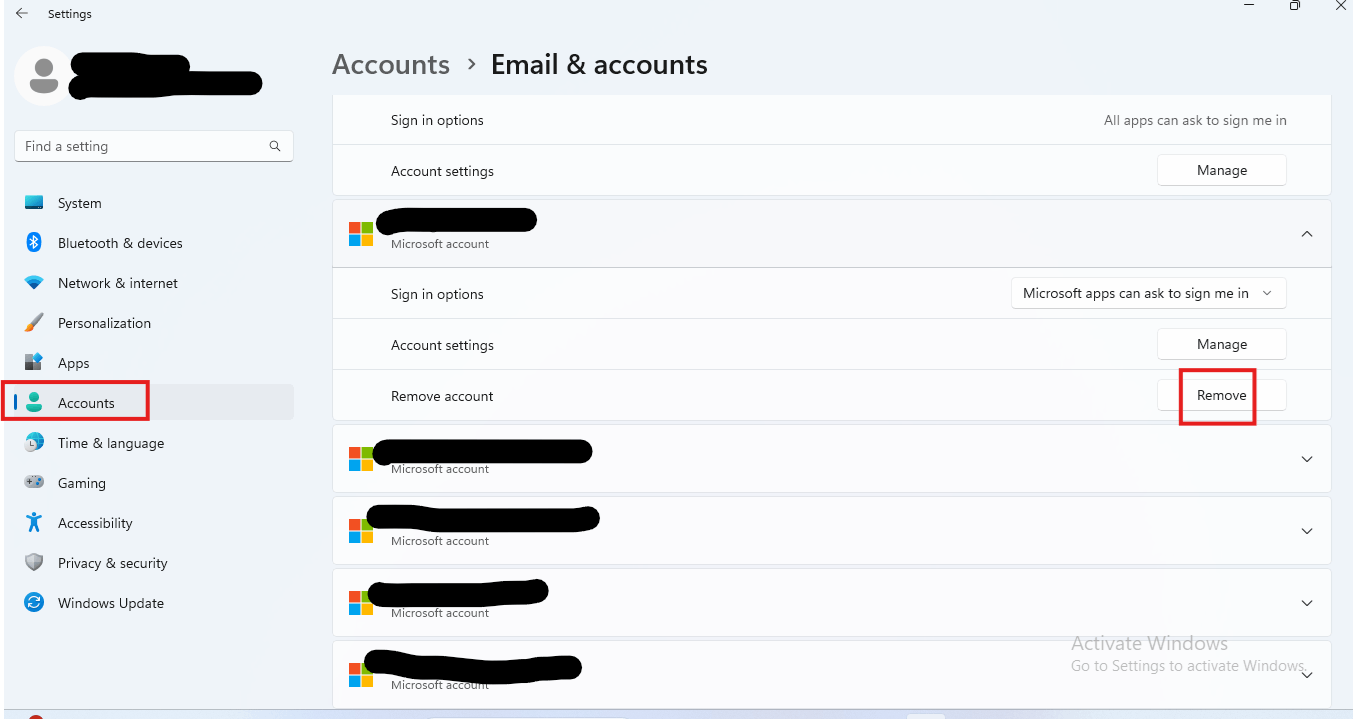Collapse the expanded Microsoft account section
Screen dimensions: 1354x720
point(1306,233)
